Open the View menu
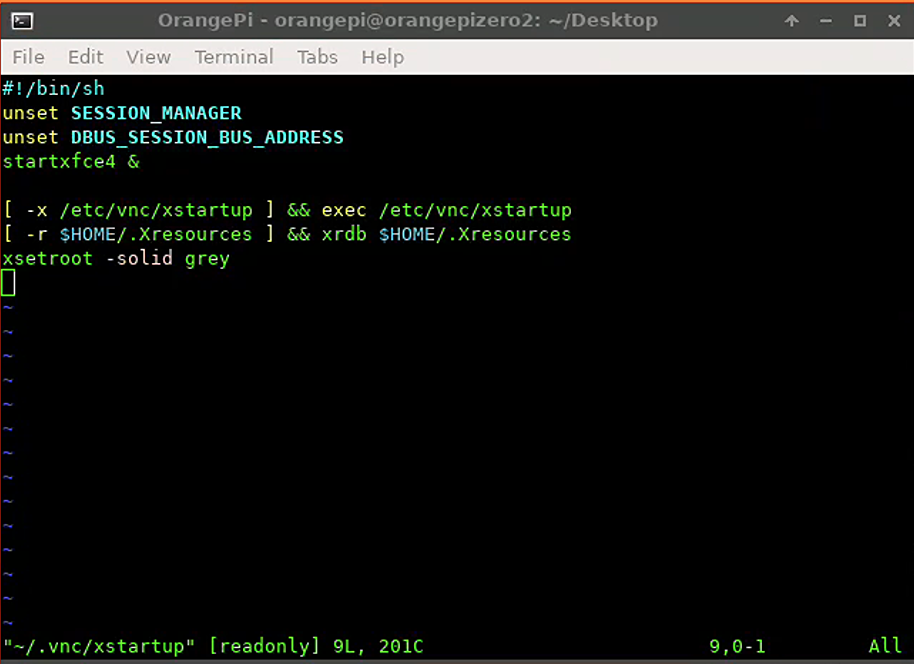This screenshot has width=914, height=664. coord(149,57)
